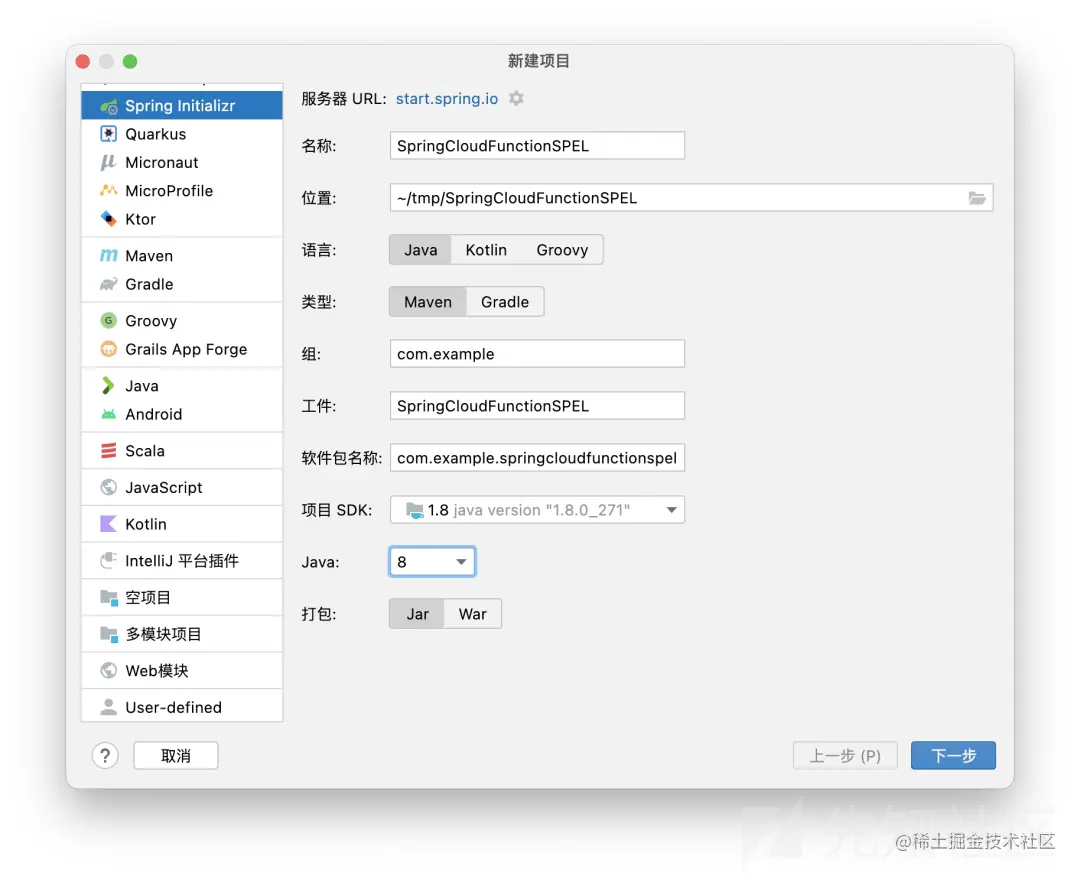Select the Kotlin icon in sidebar

pos(109,523)
